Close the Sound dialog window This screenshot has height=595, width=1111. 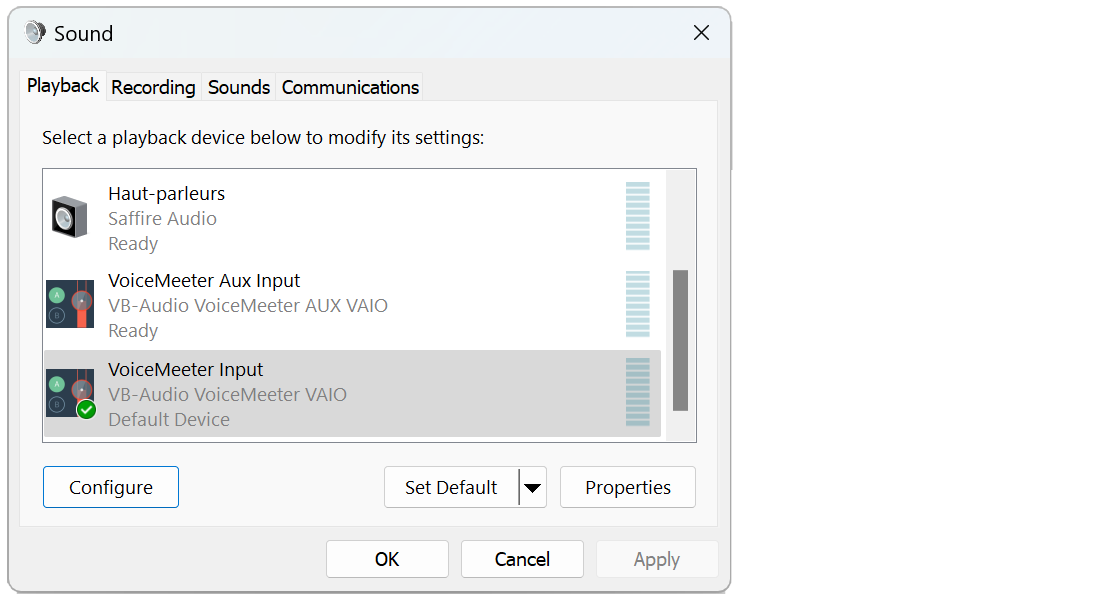coord(701,33)
